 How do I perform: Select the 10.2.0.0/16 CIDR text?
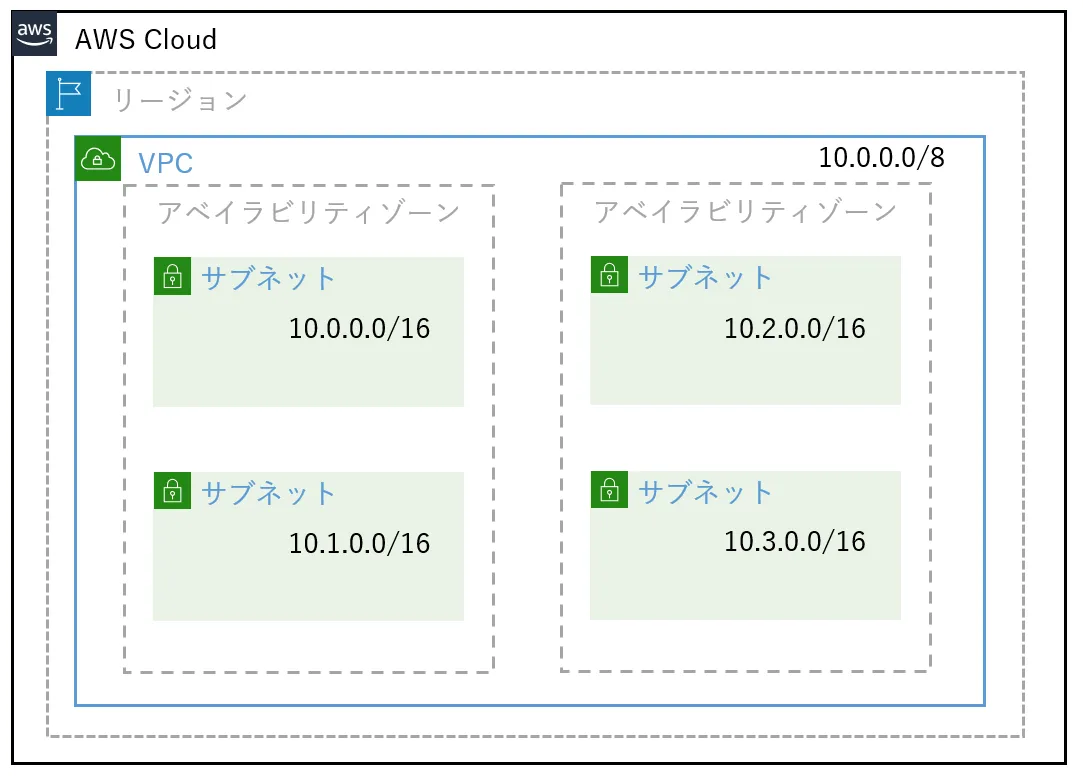coord(795,328)
